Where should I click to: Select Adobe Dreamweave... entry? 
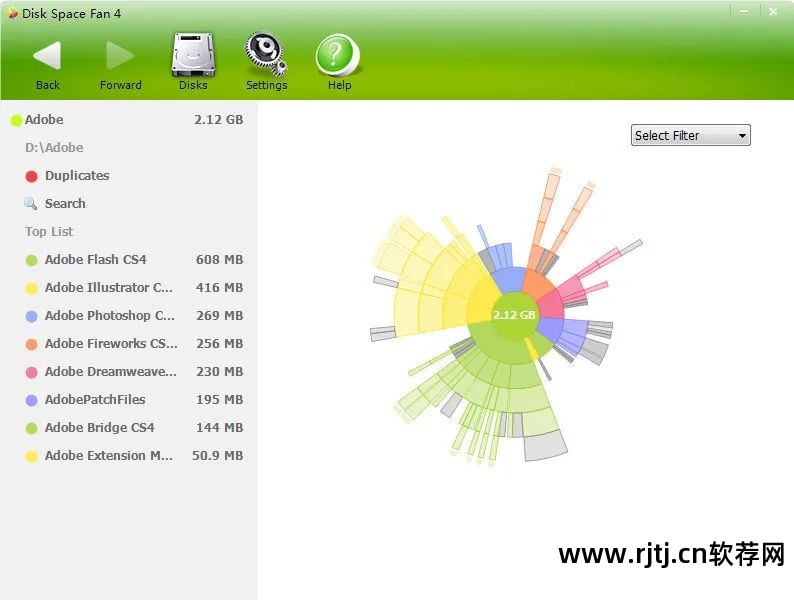110,371
